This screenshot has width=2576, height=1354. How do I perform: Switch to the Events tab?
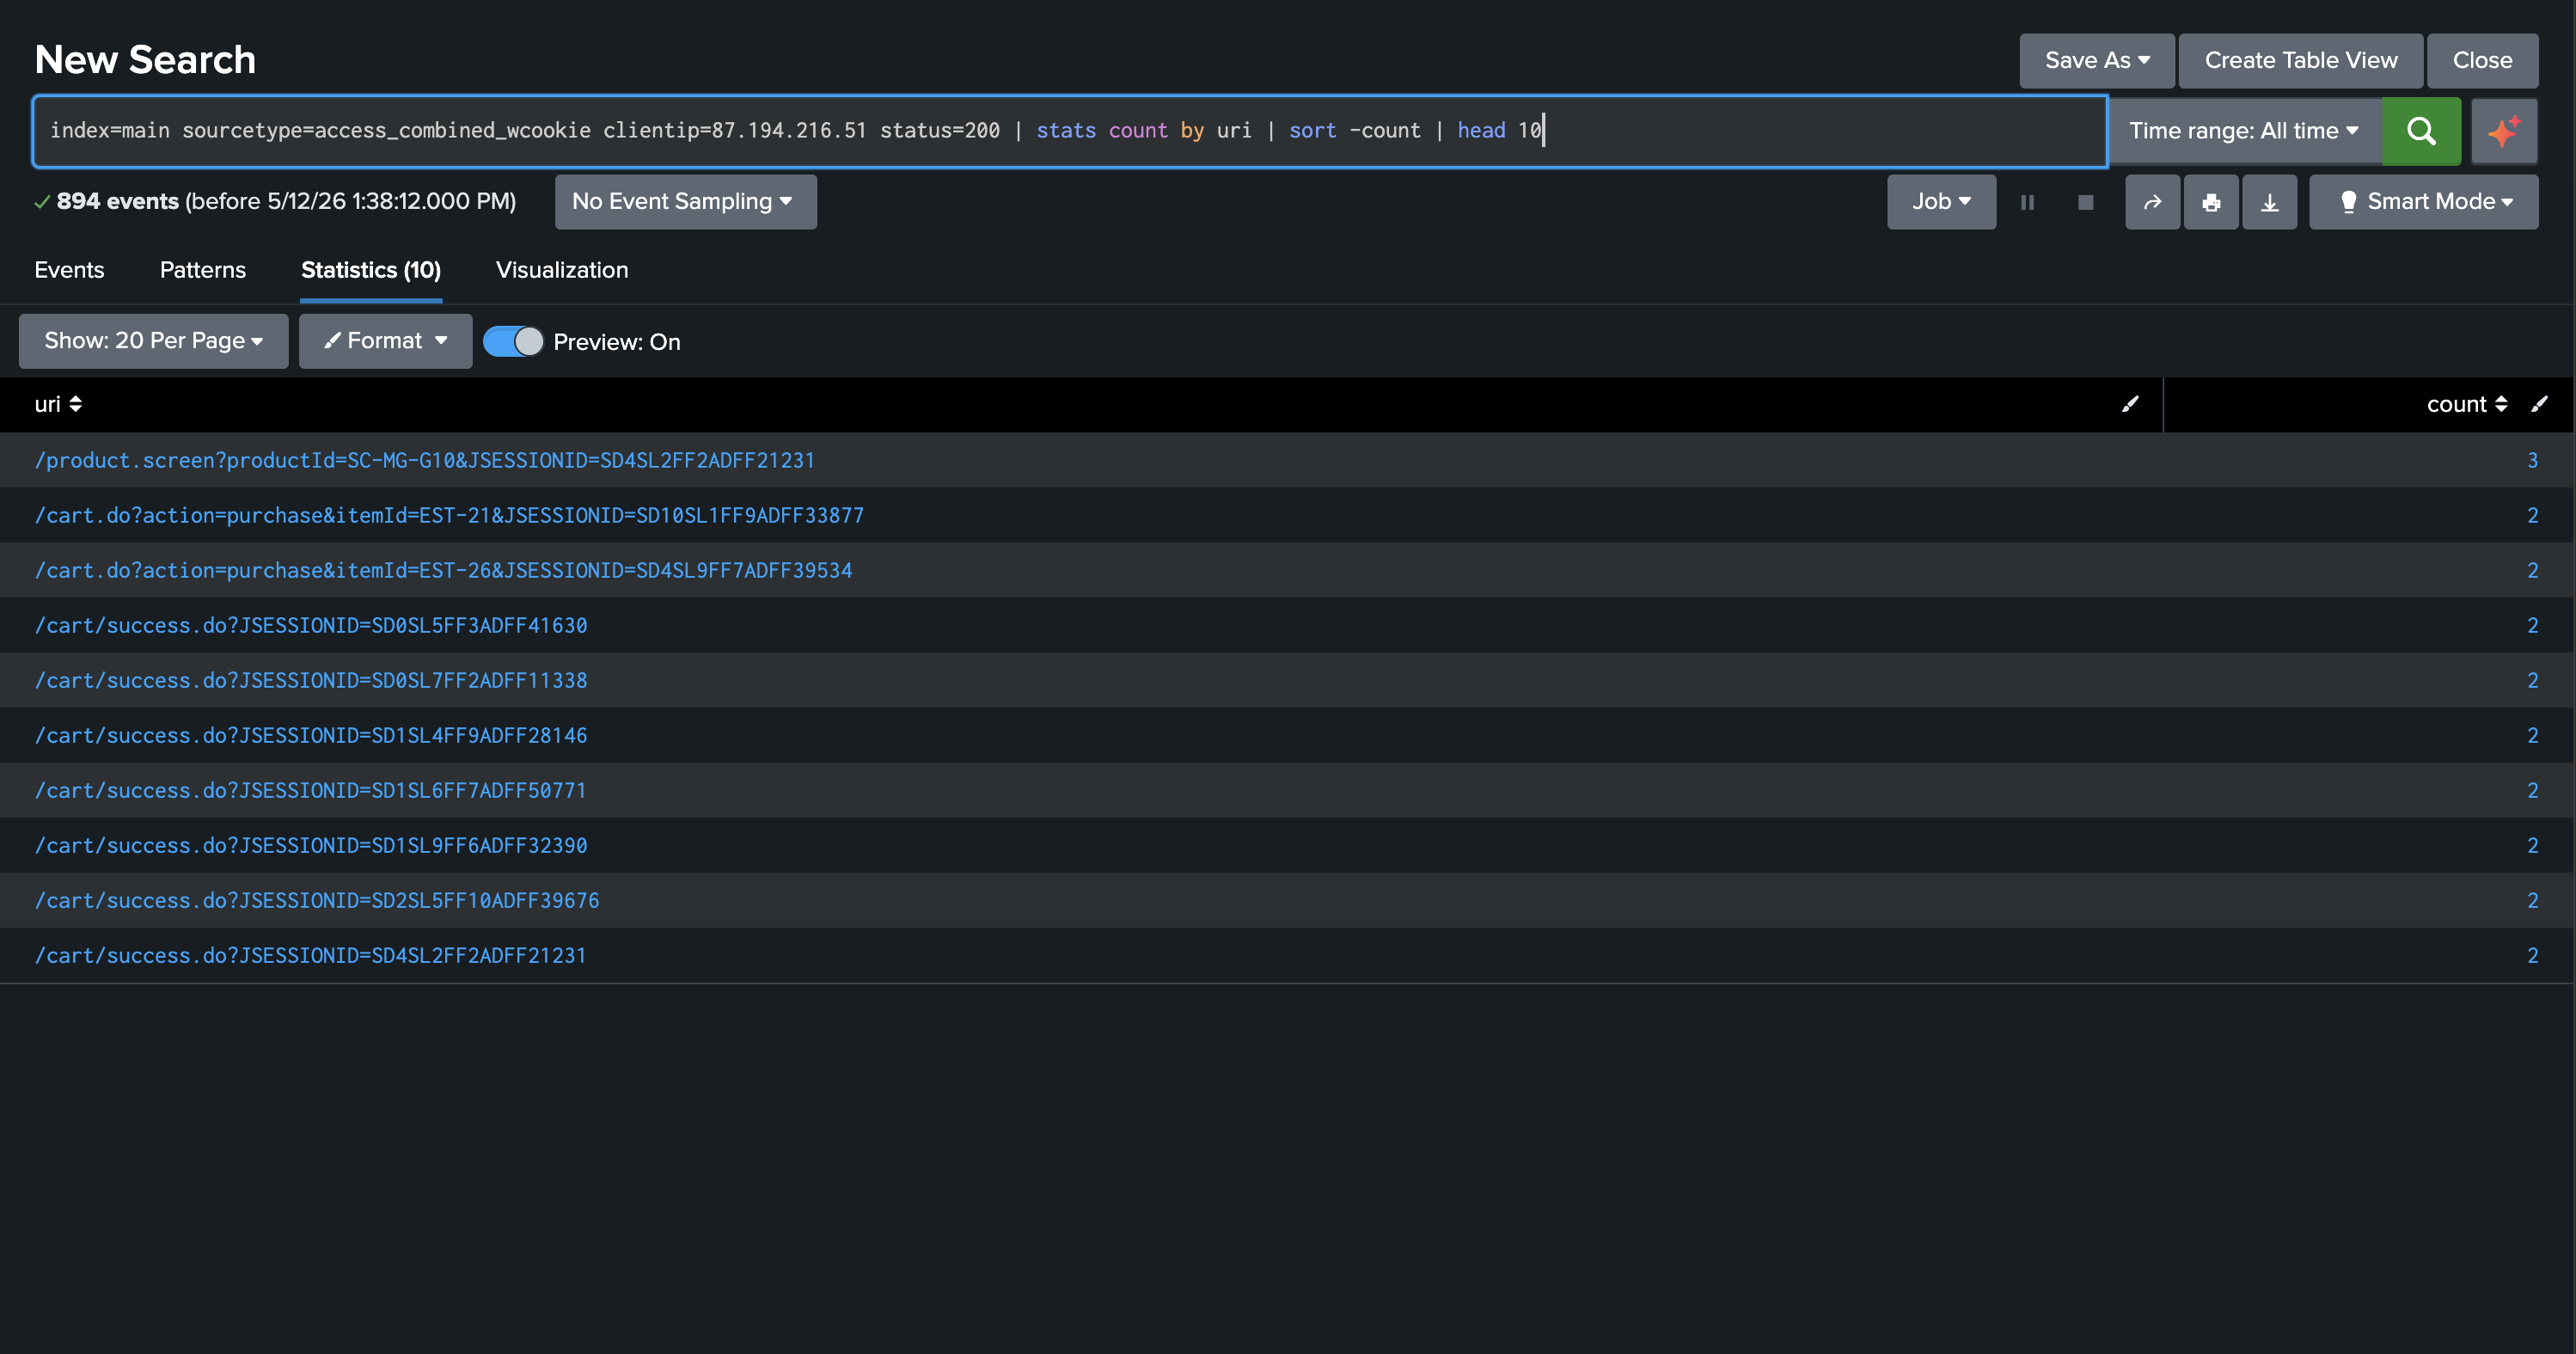pyautogui.click(x=69, y=270)
